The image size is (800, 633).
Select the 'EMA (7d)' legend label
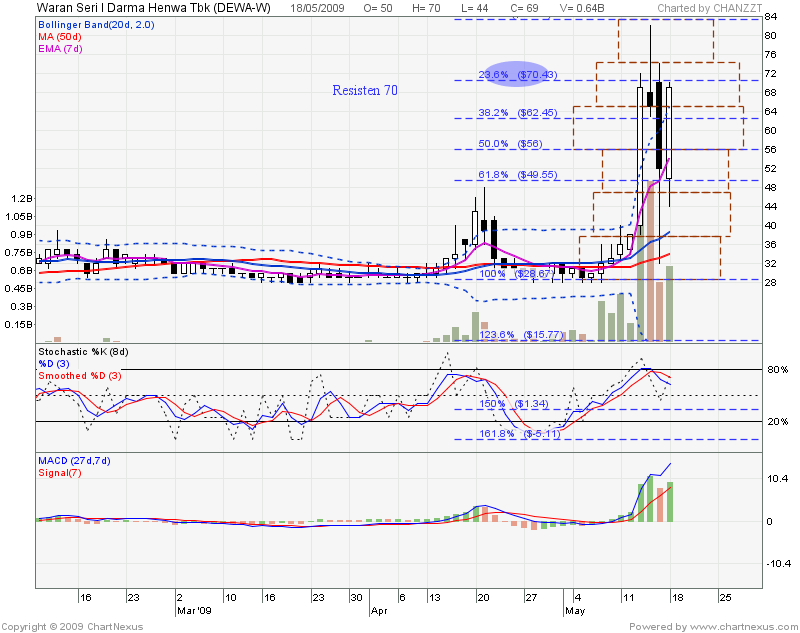(60, 49)
